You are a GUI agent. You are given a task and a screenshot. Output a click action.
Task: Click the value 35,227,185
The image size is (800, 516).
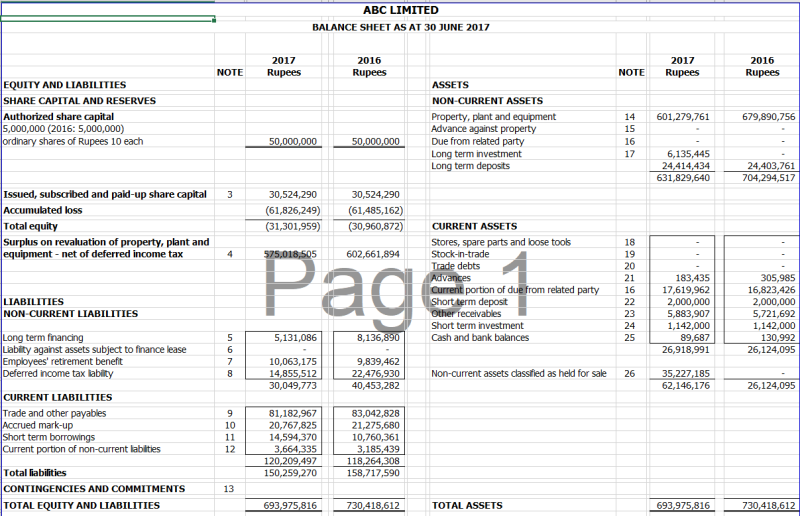[x=686, y=374]
